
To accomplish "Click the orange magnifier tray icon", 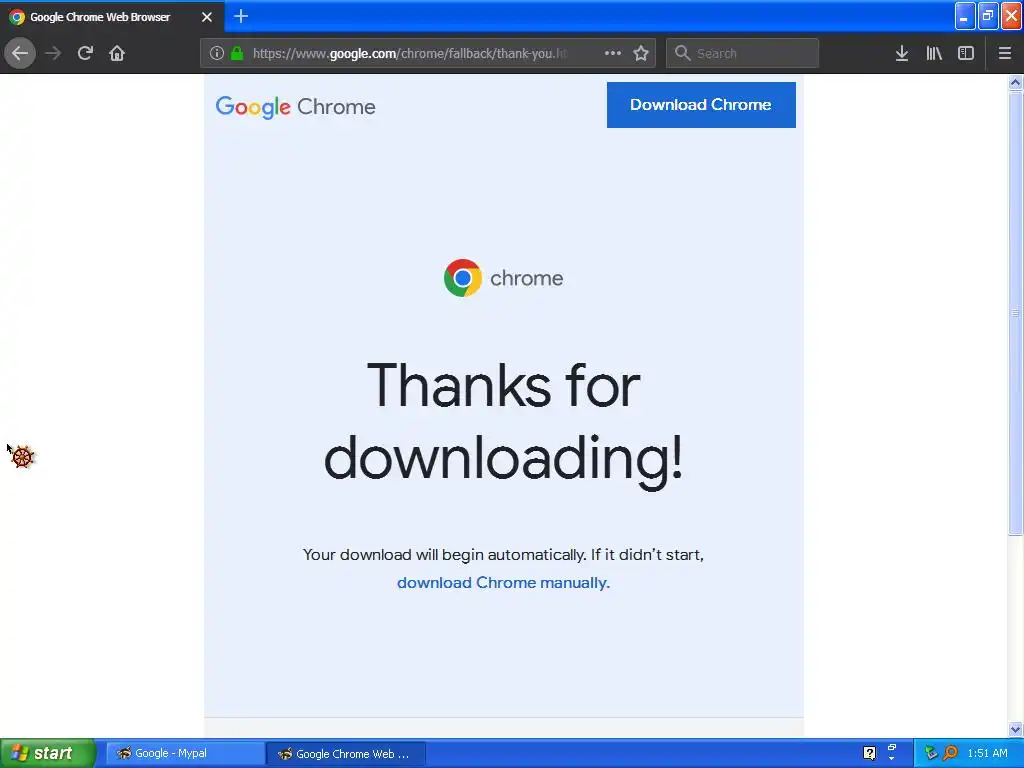I will 950,753.
